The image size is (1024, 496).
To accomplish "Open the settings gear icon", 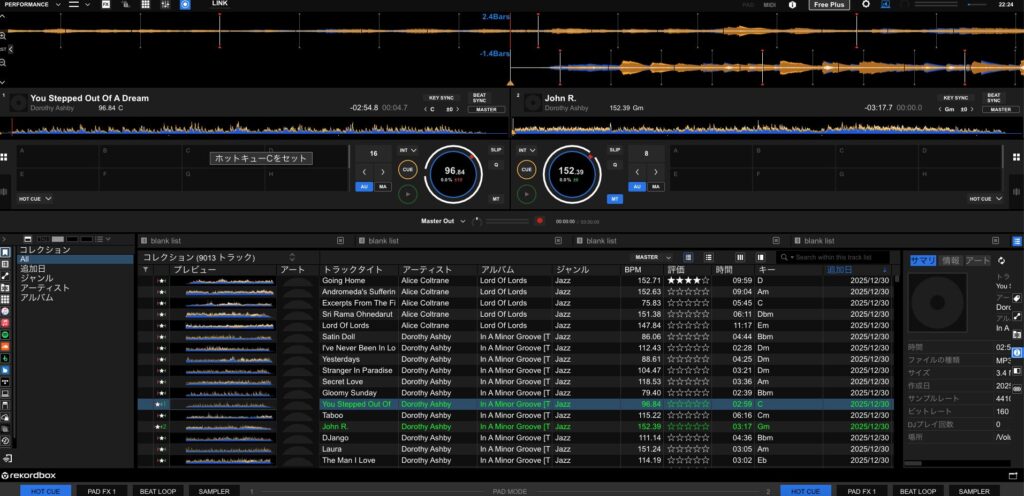I will pyautogui.click(x=866, y=5).
